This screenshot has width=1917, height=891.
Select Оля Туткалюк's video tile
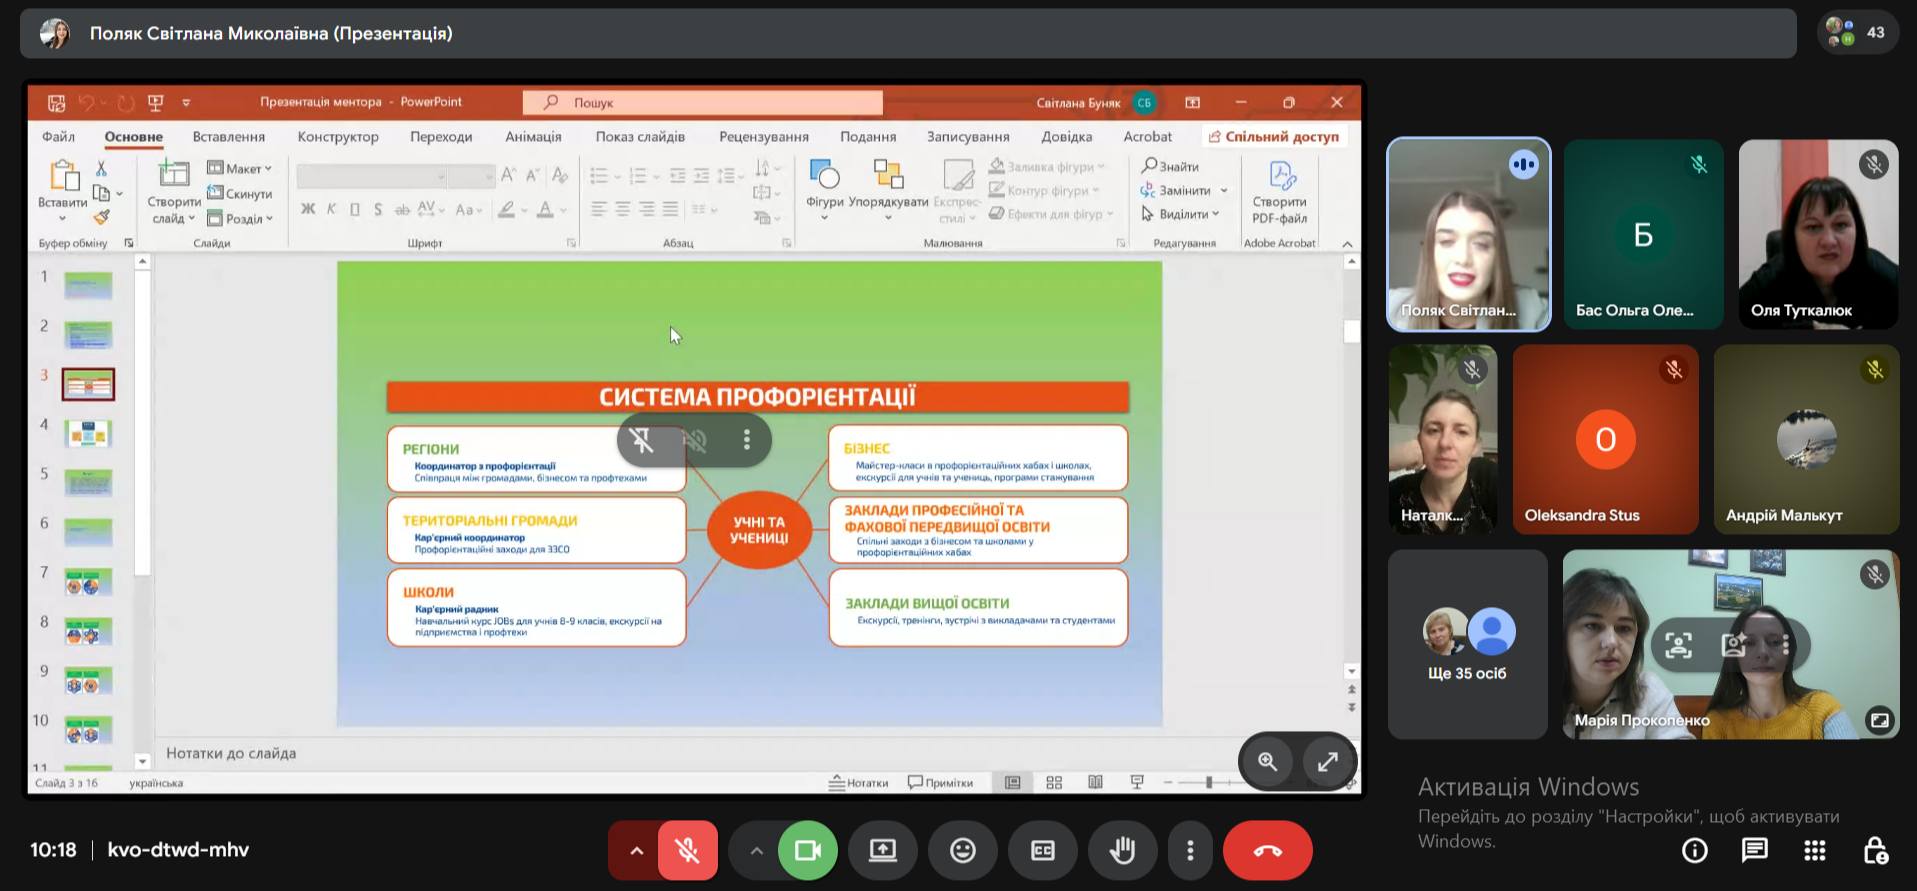pyautogui.click(x=1817, y=234)
